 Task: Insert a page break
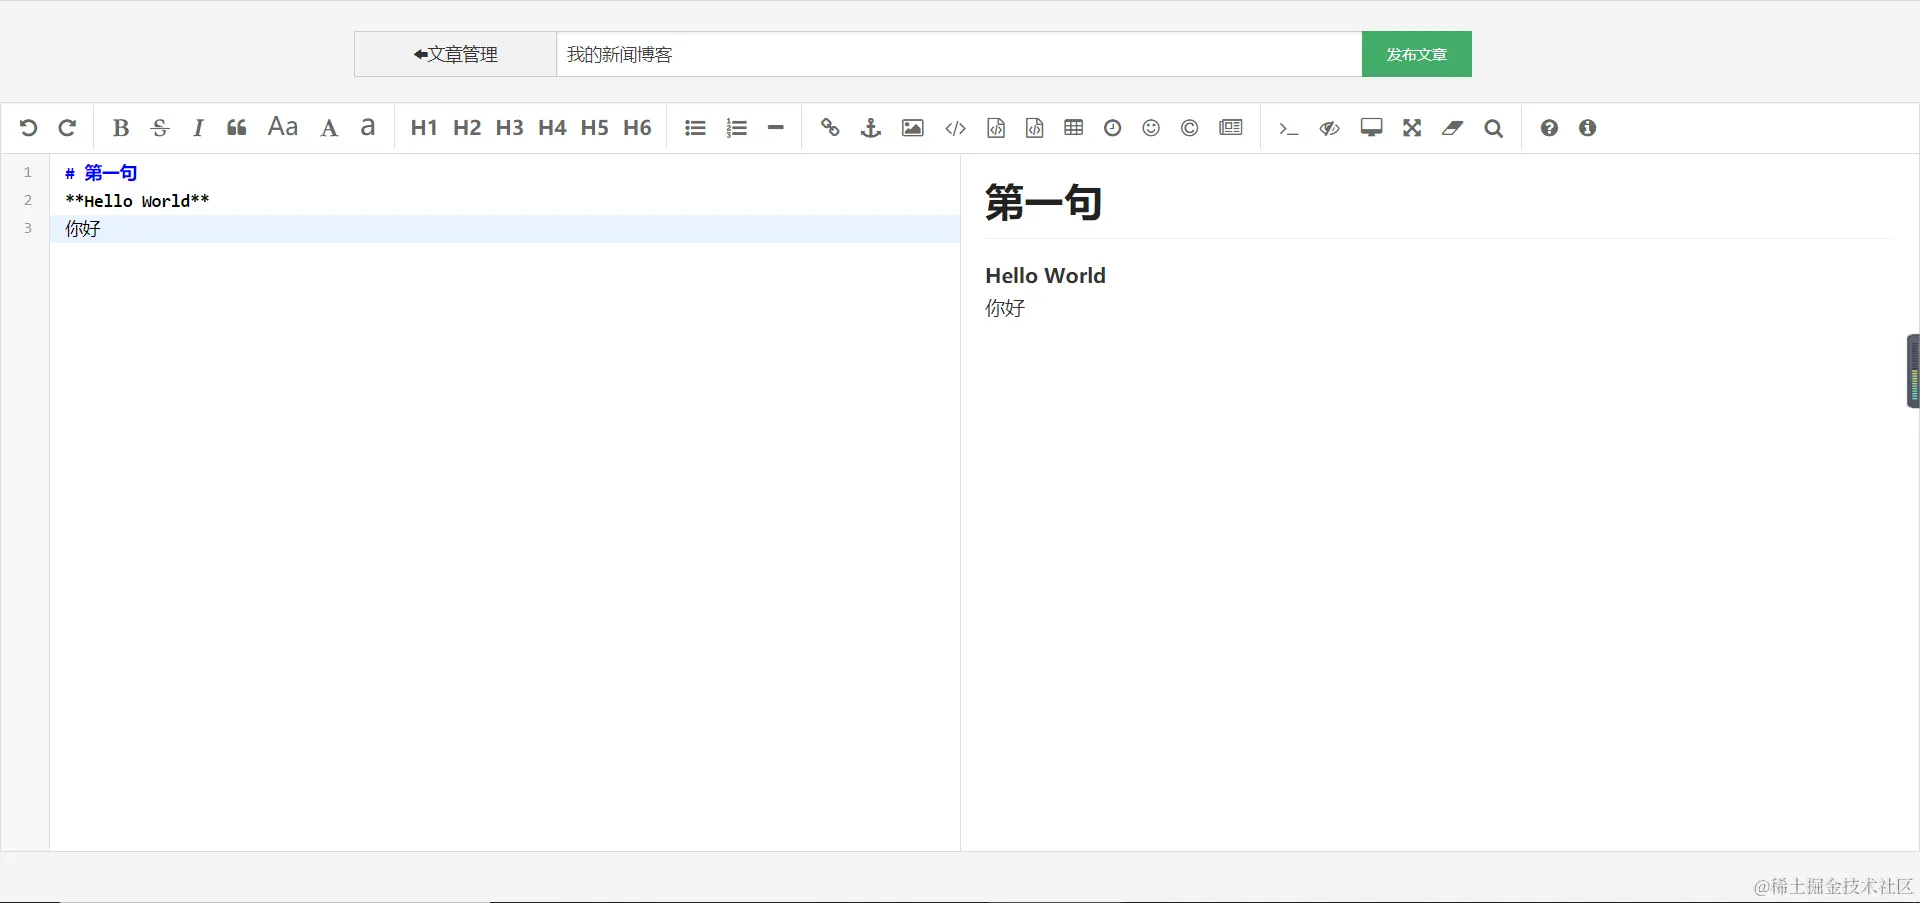pyautogui.click(x=1231, y=127)
